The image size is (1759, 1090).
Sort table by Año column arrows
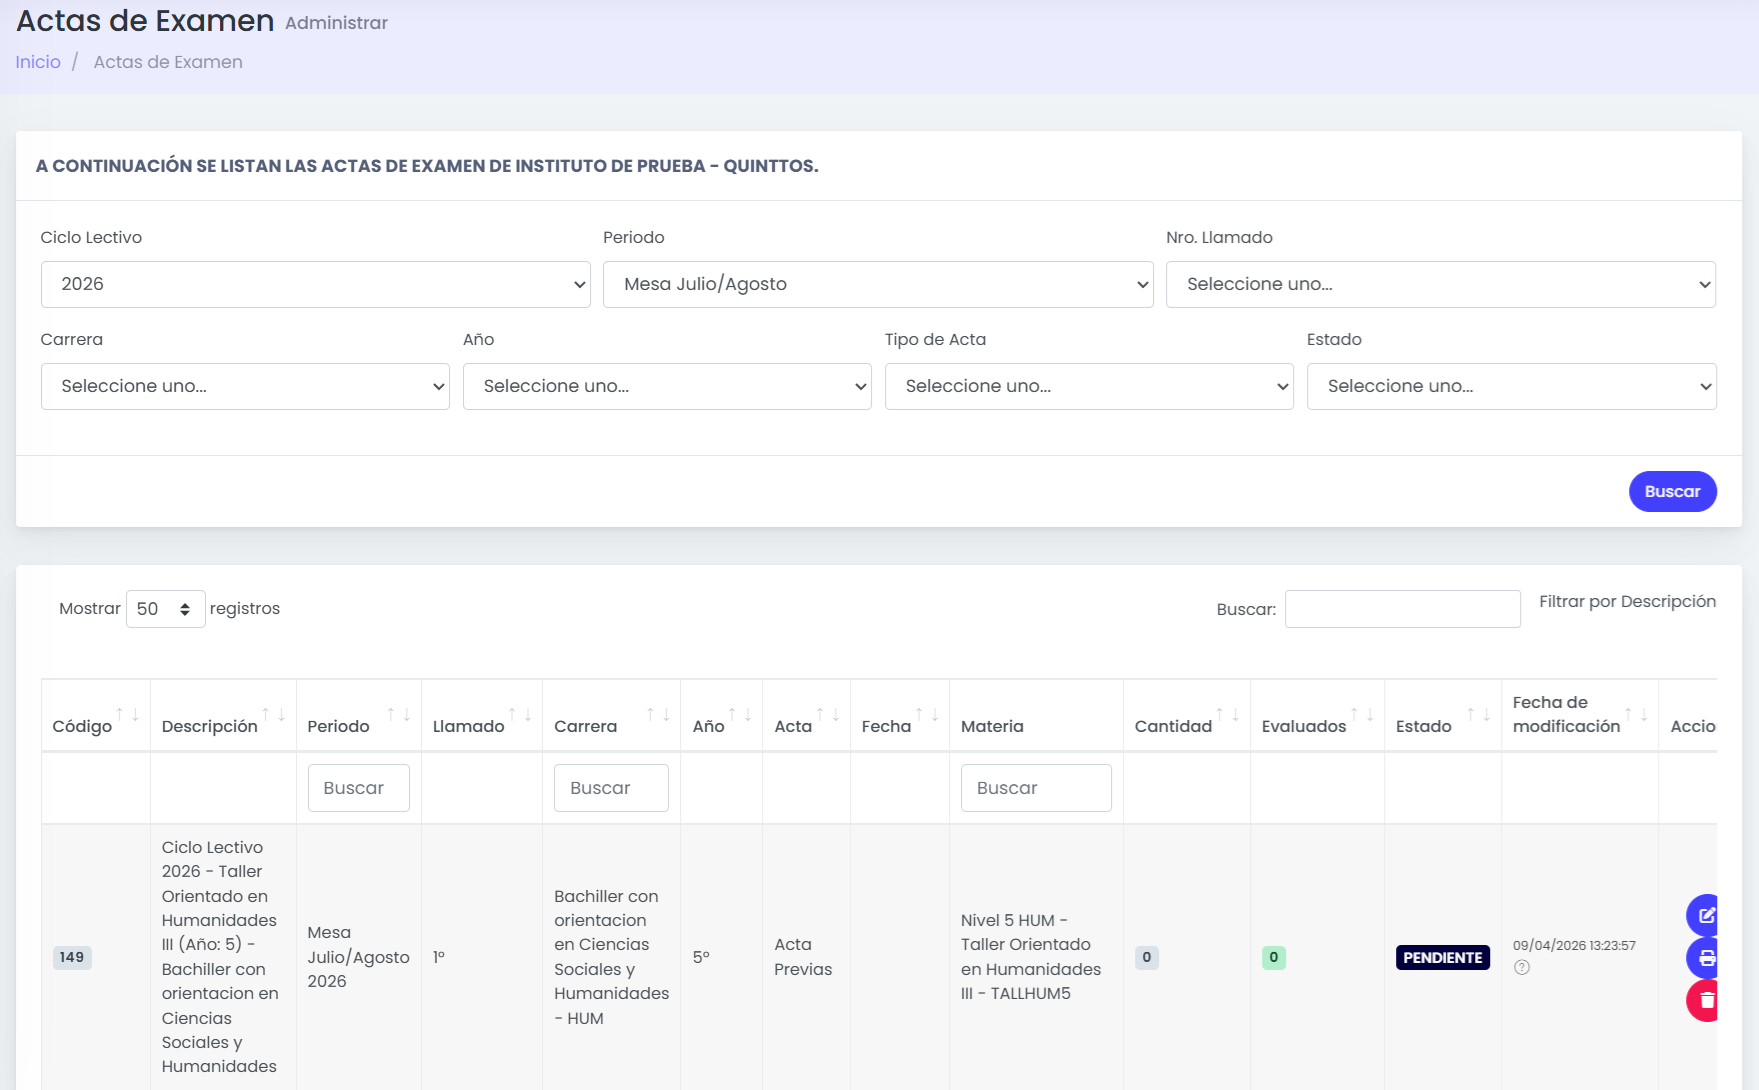pos(740,714)
